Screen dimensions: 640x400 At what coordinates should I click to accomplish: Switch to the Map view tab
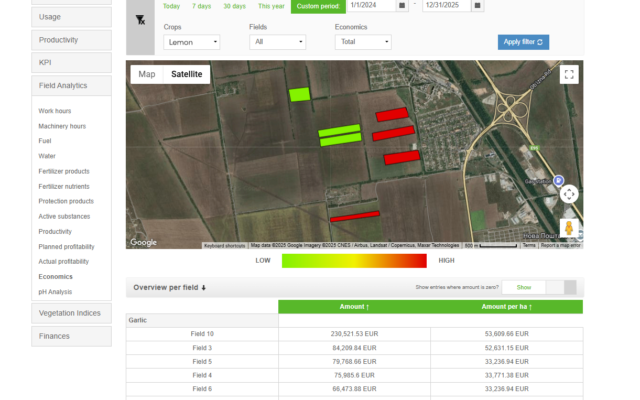point(147,74)
